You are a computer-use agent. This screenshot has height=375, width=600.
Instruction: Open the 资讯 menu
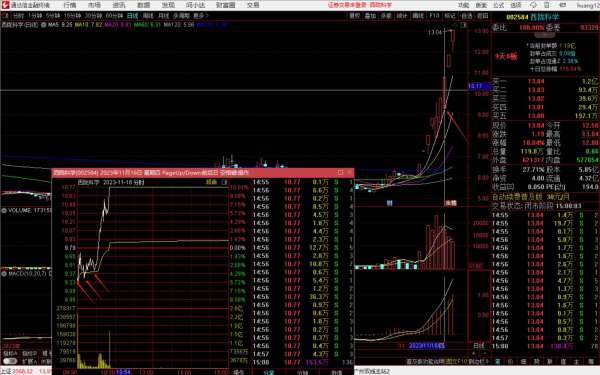(x=119, y=5)
